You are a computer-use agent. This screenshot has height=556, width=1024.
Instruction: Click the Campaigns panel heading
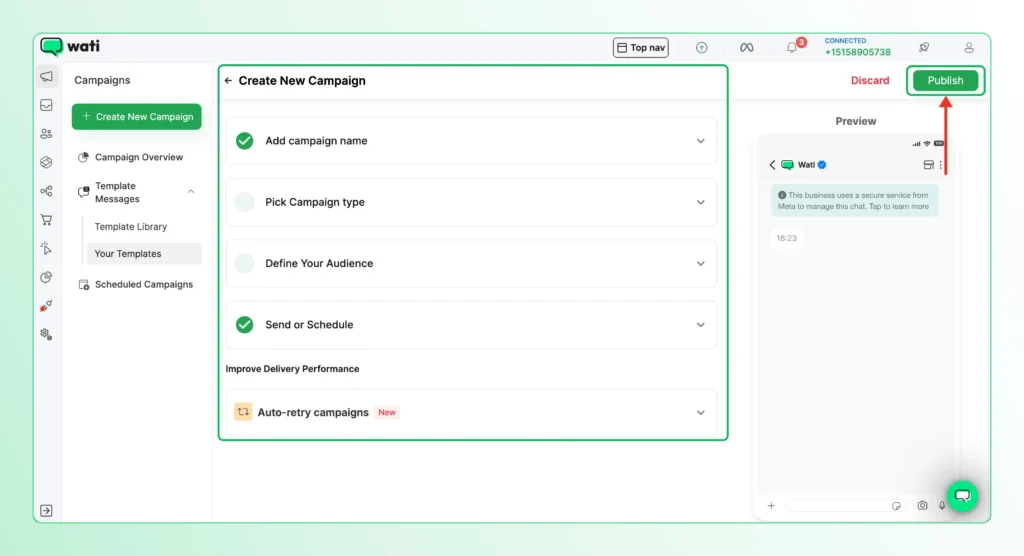pos(102,80)
